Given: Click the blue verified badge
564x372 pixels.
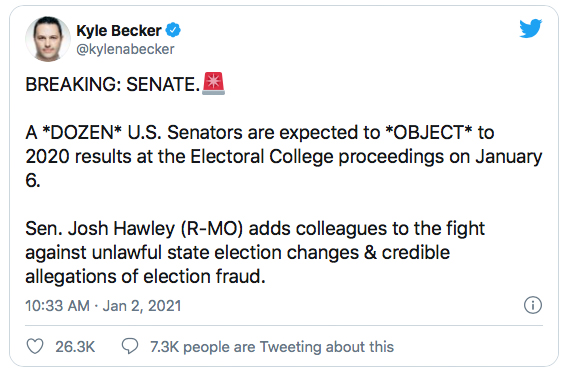Looking at the screenshot, I should tap(173, 30).
